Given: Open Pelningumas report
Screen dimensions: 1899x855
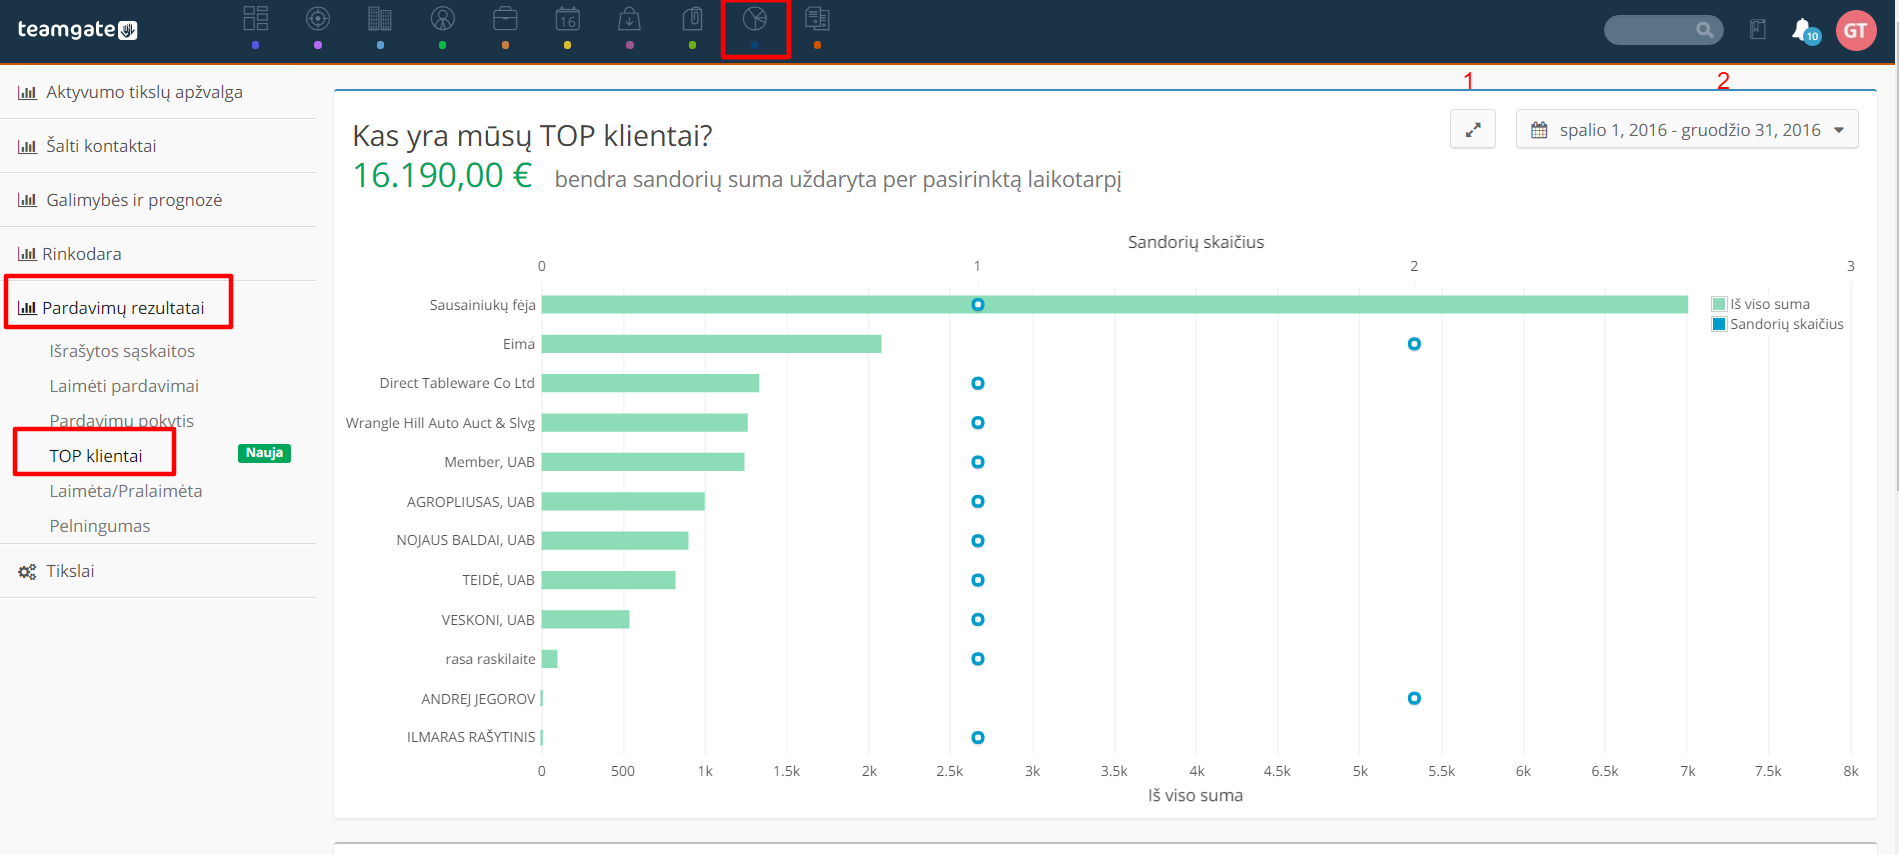Looking at the screenshot, I should pyautogui.click(x=100, y=526).
